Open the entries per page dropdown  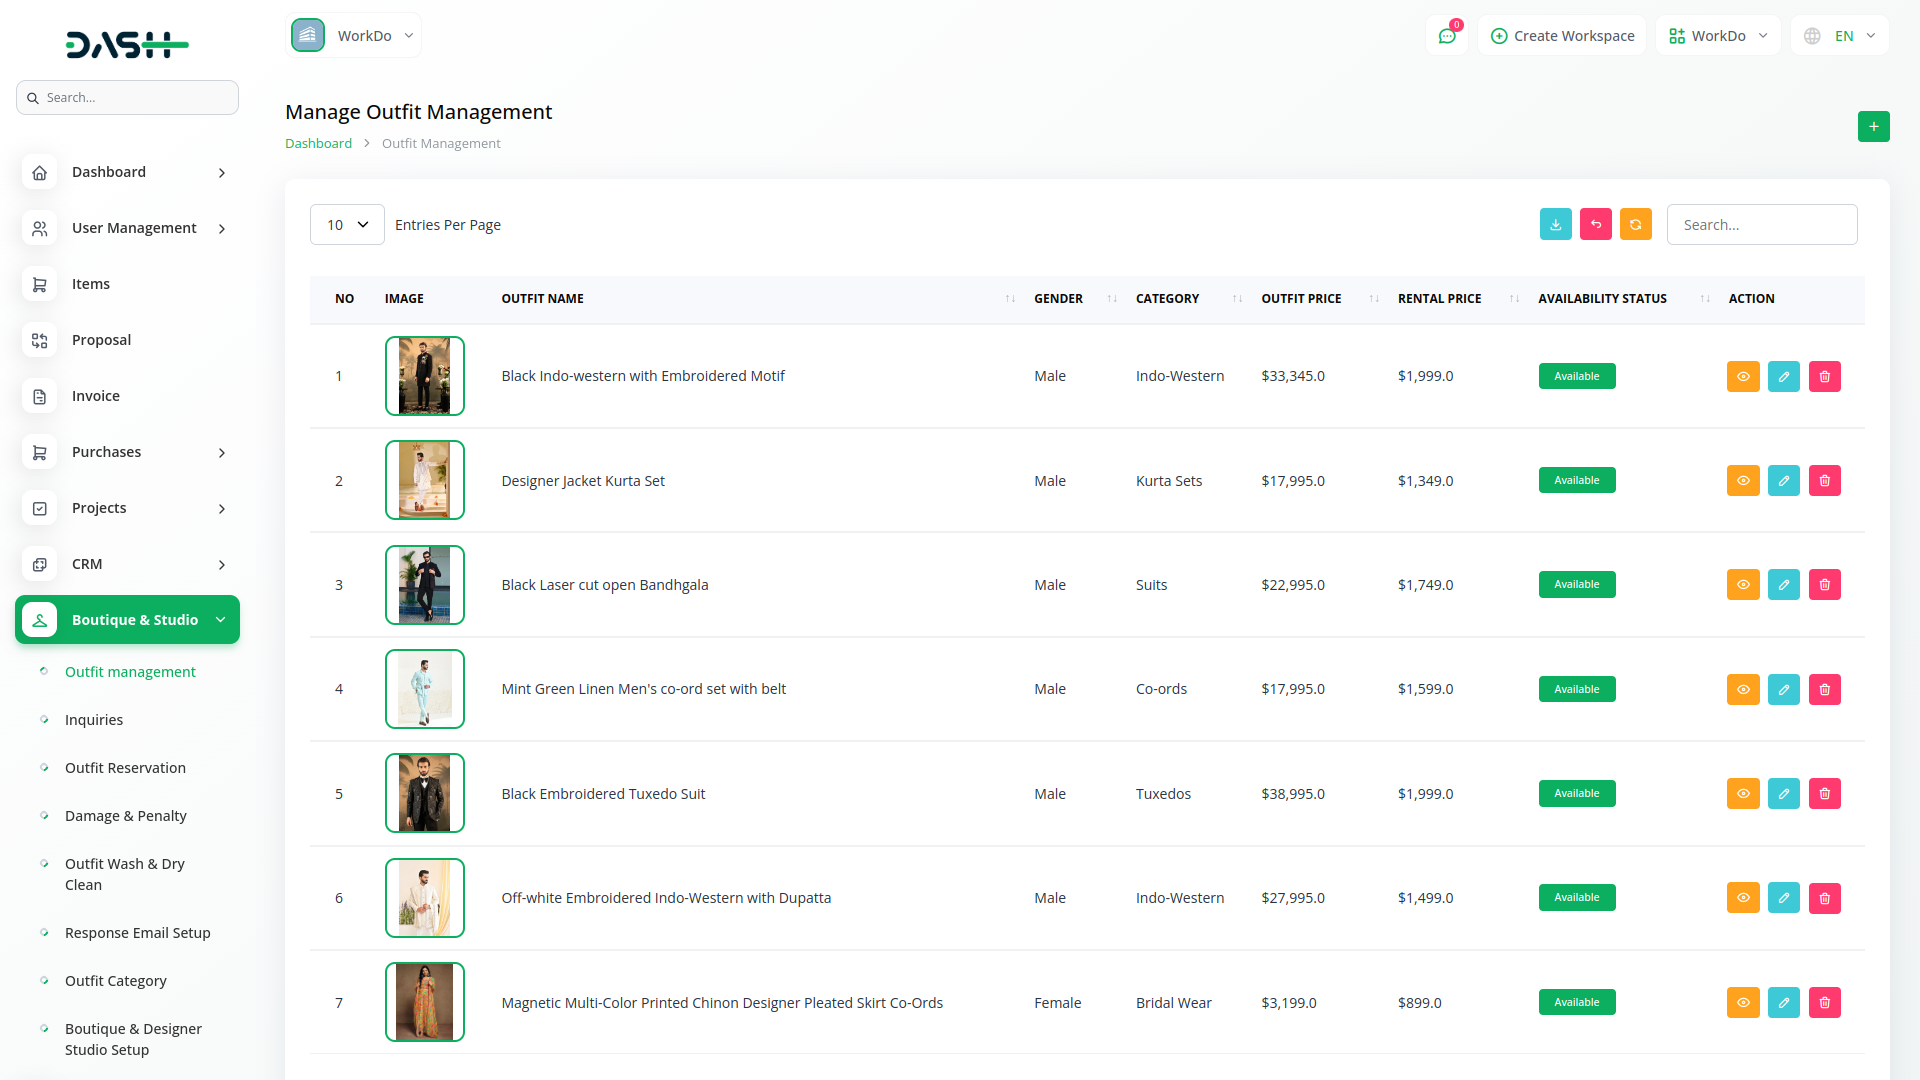[x=347, y=225]
